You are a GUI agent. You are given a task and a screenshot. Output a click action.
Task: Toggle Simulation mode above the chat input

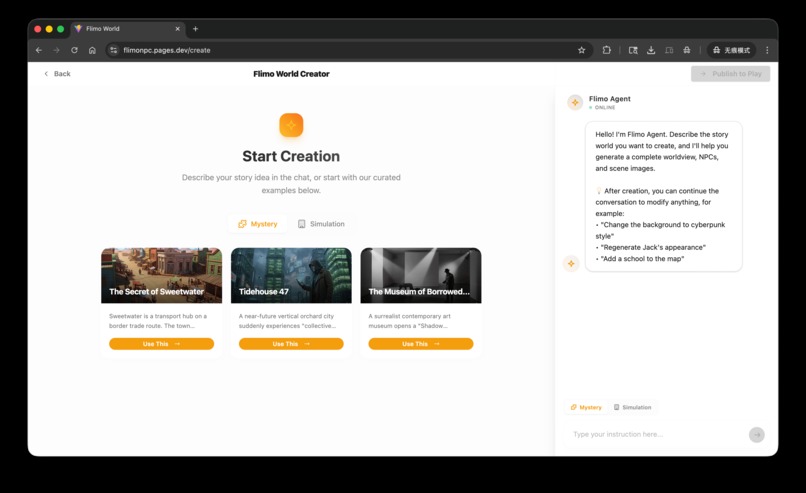(632, 407)
